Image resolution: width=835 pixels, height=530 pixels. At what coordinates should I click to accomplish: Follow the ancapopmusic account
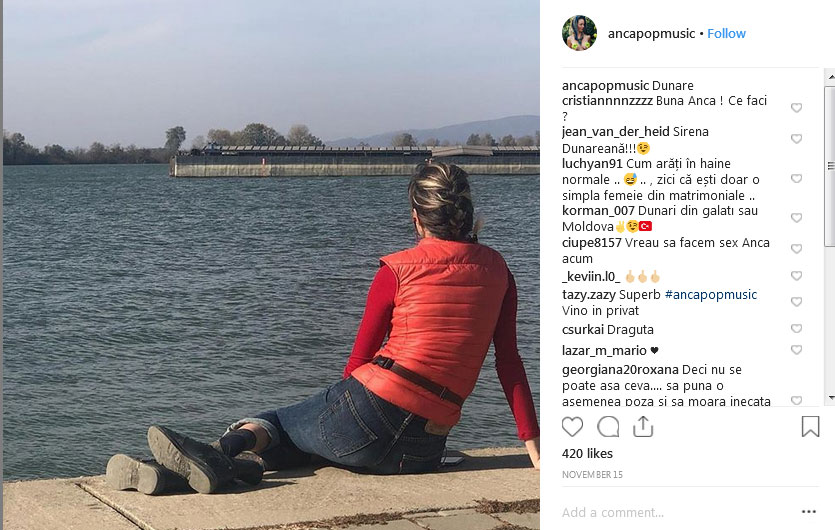click(726, 34)
